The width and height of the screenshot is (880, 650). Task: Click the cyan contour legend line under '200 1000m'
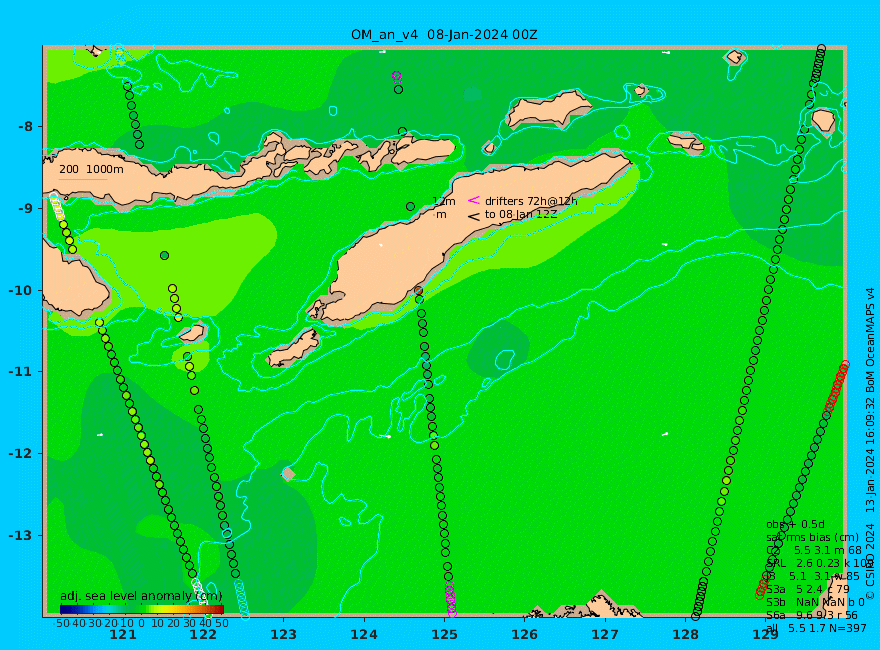coord(82,180)
